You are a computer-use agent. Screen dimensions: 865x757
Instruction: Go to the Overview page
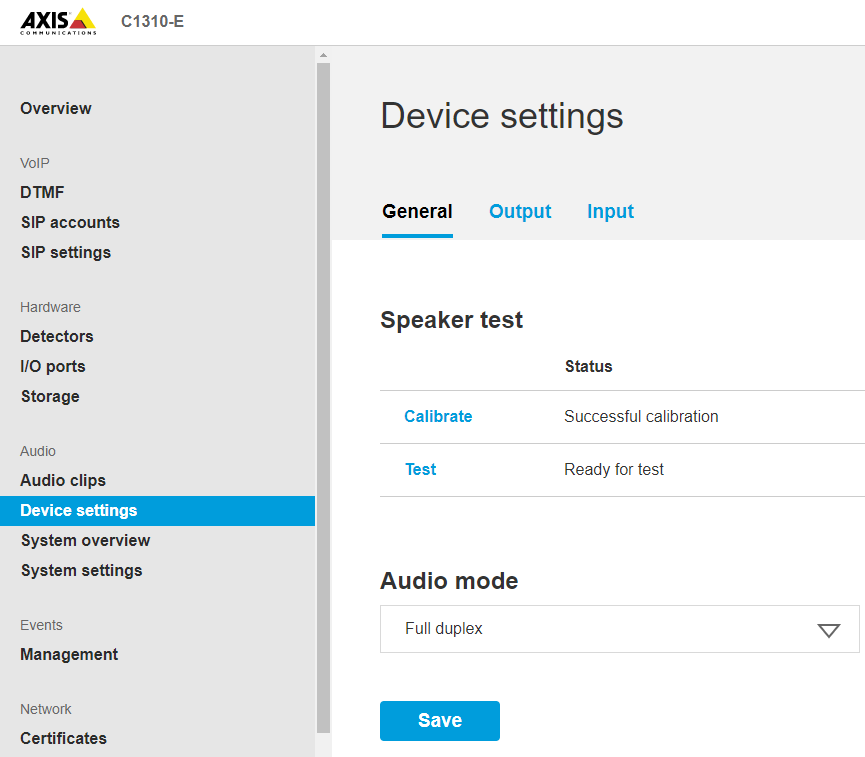pyautogui.click(x=55, y=108)
